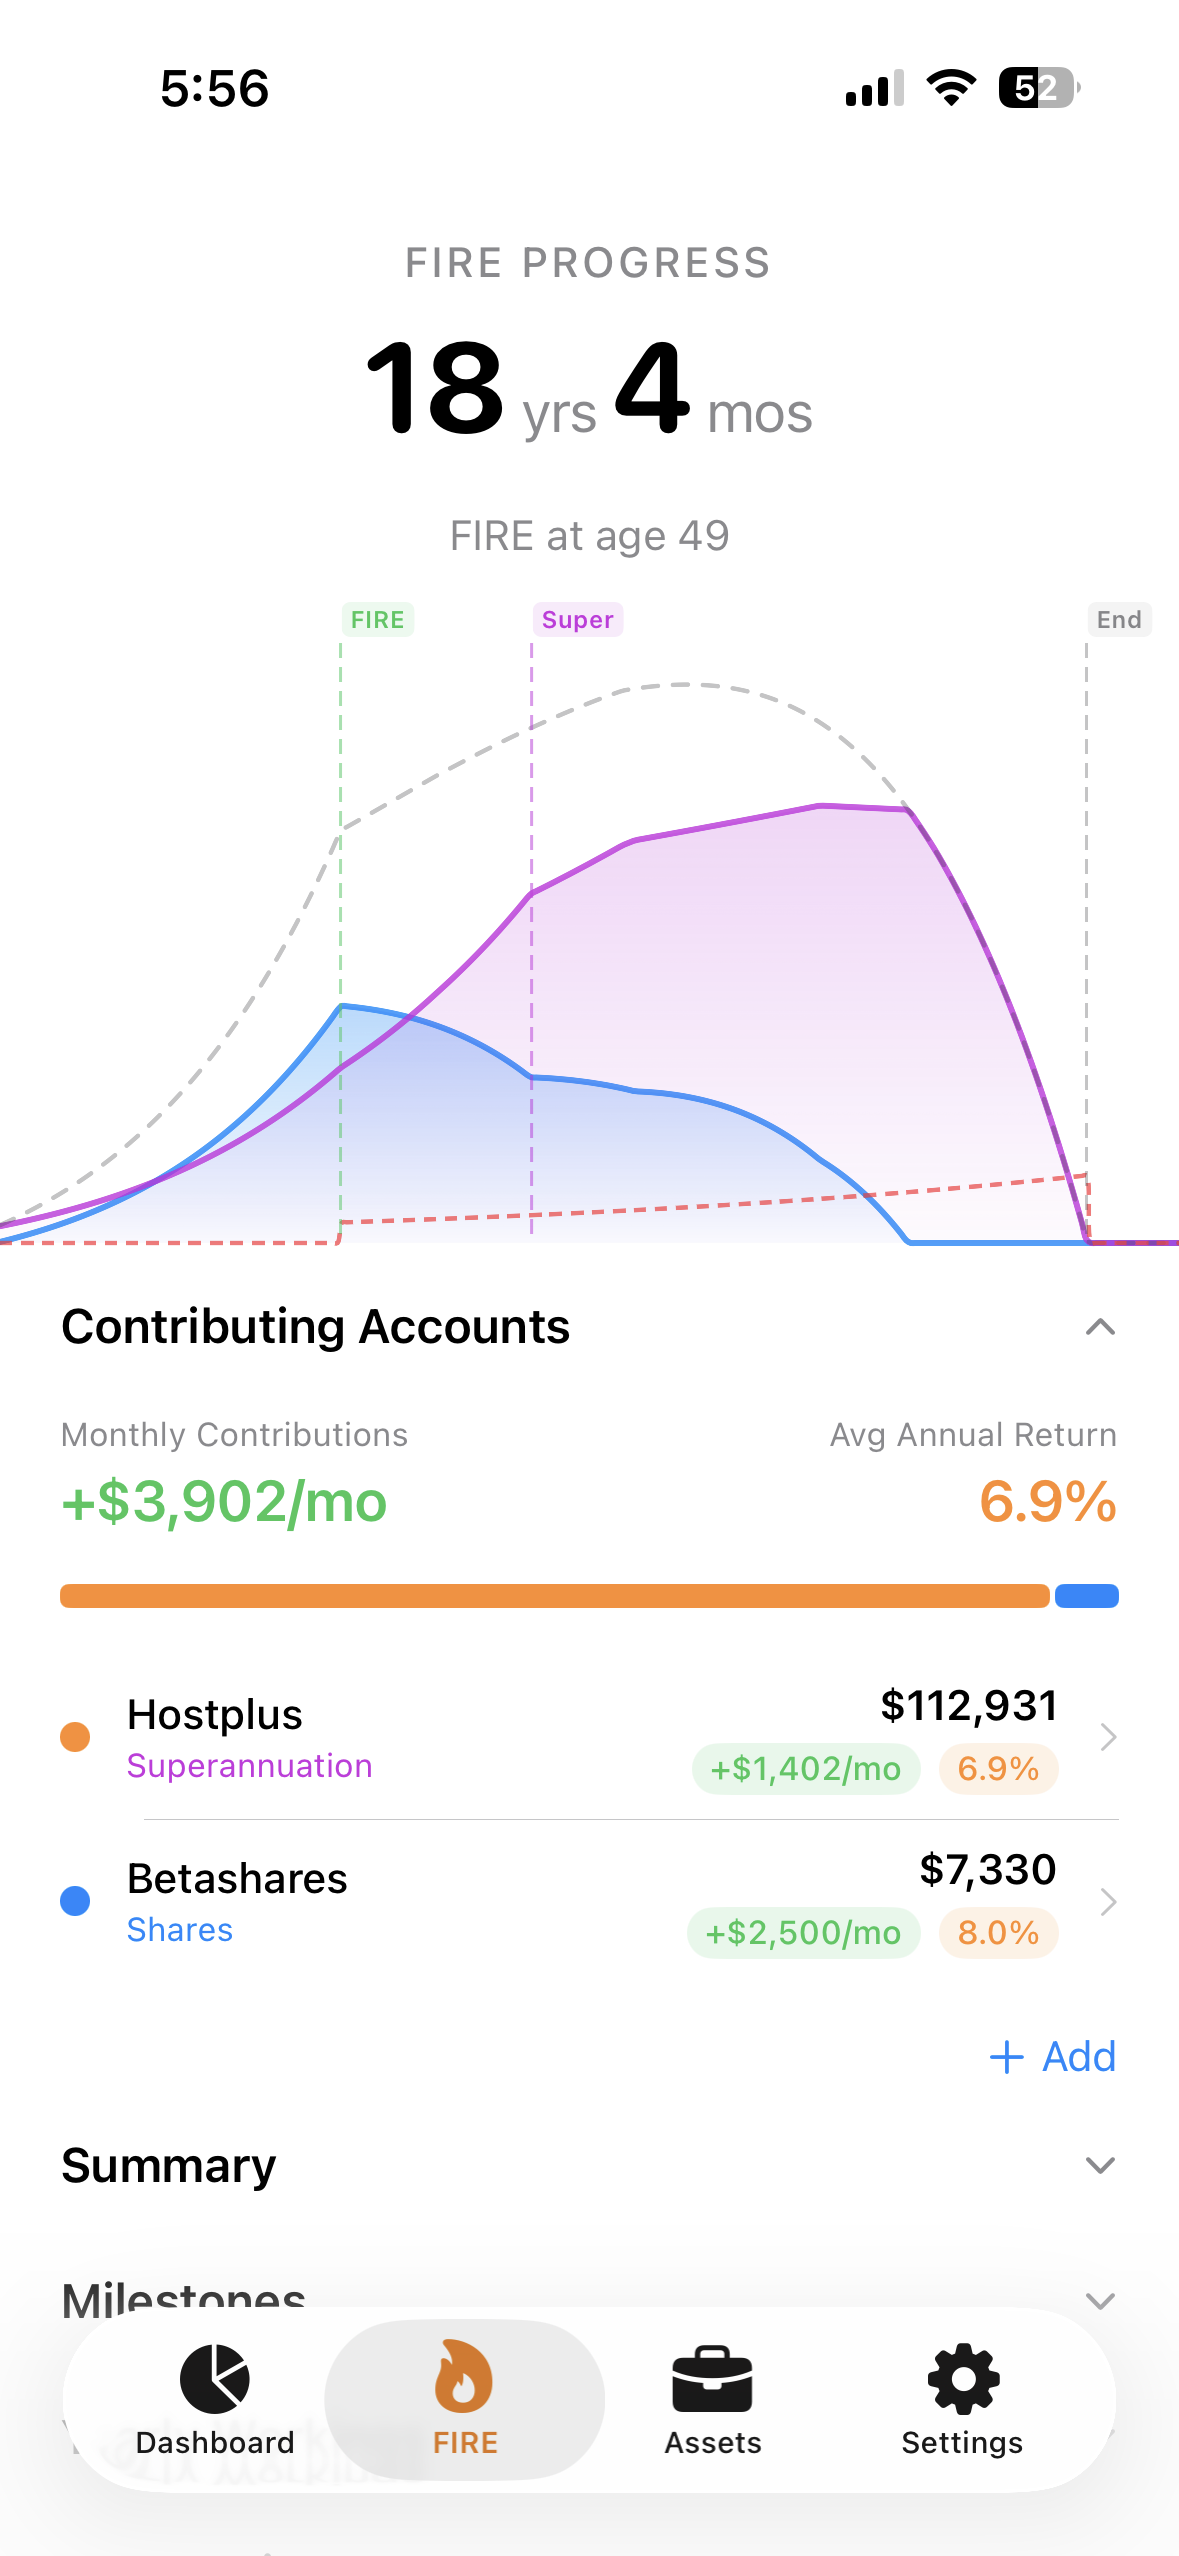Select the Super marker on chart
This screenshot has height=2556, width=1179.
click(x=577, y=620)
